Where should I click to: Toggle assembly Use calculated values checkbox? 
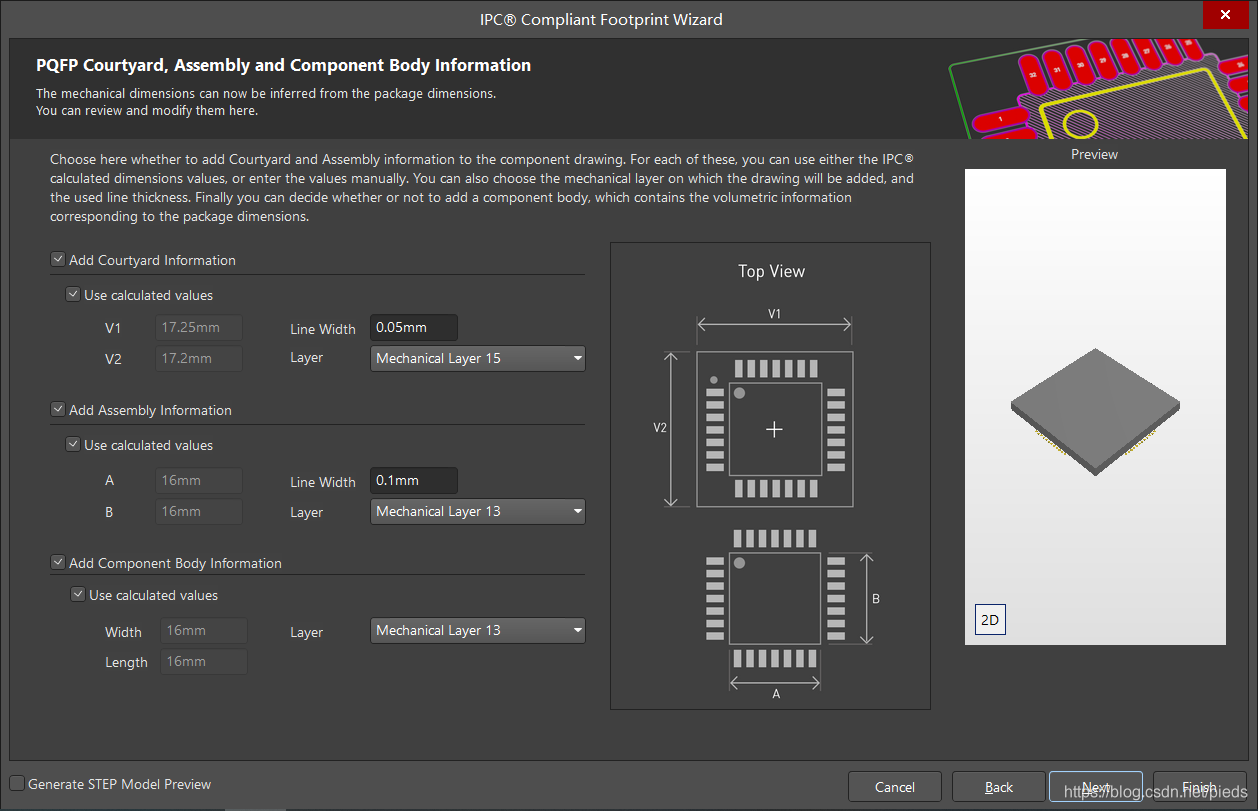[x=72, y=445]
